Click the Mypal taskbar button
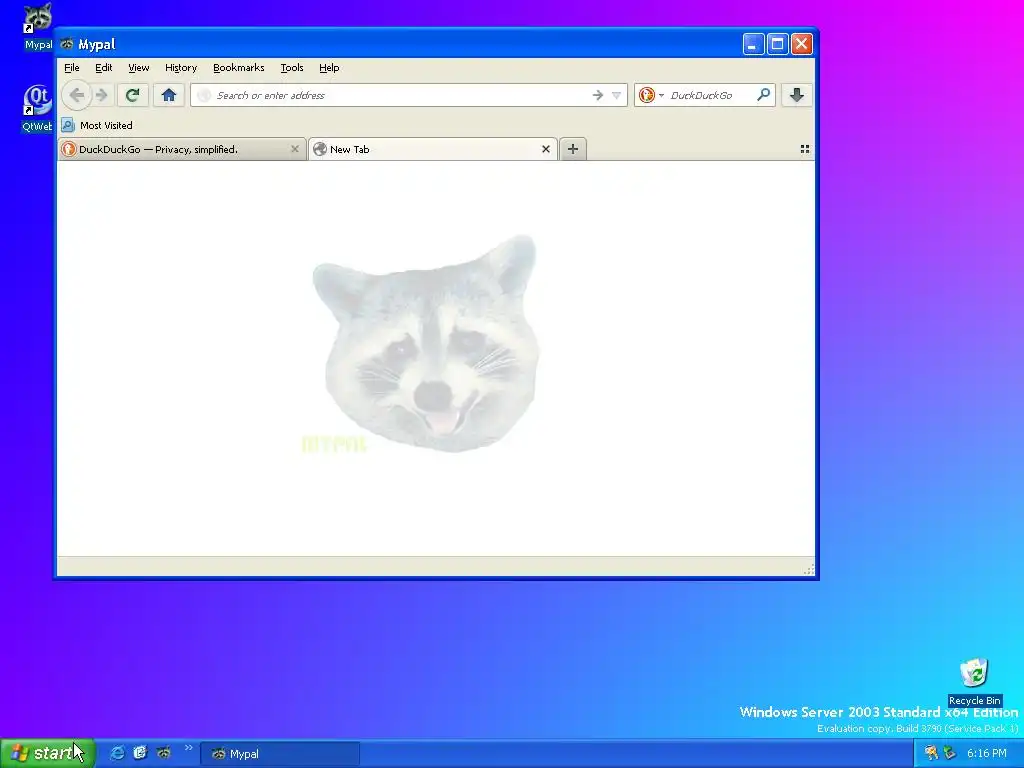 280,754
